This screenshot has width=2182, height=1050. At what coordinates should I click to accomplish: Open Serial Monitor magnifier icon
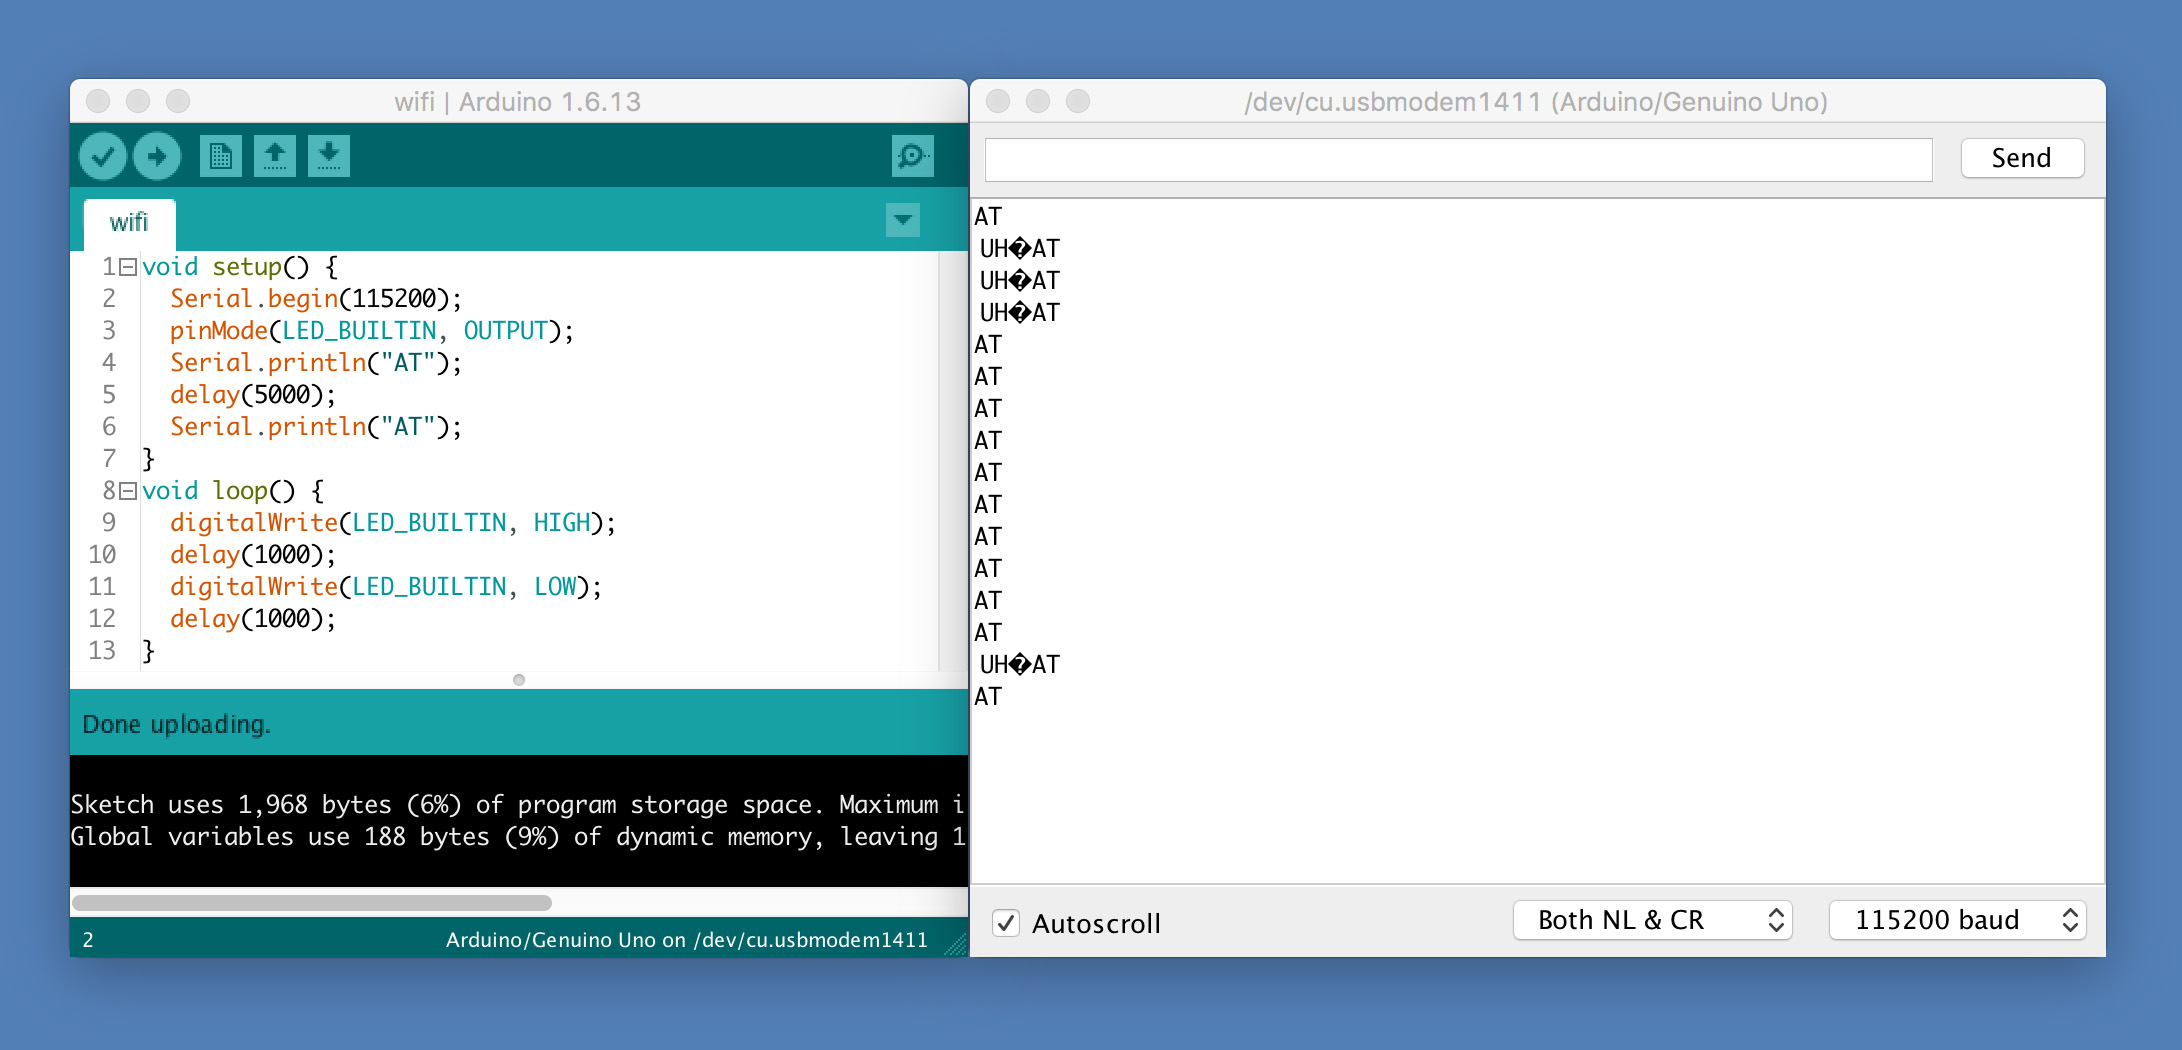pos(912,156)
